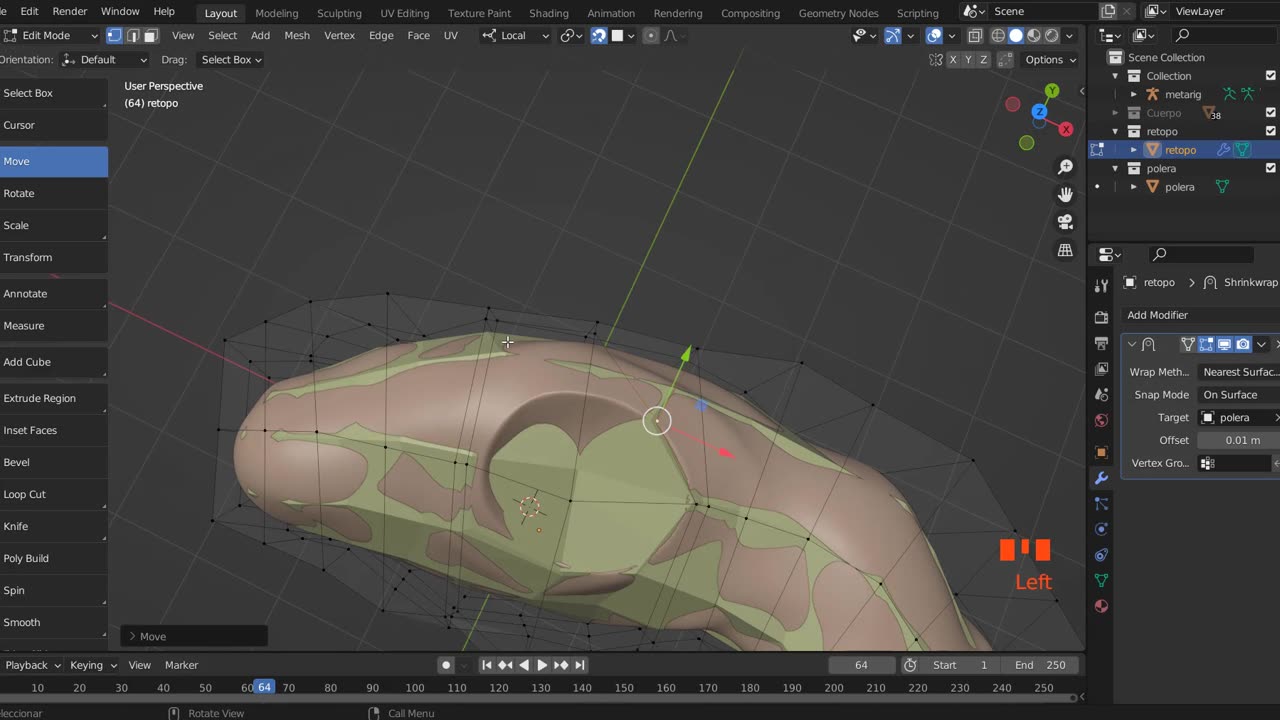This screenshot has width=1280, height=720.
Task: Toggle the Cuerpo collection checkbox
Action: (x=1271, y=113)
